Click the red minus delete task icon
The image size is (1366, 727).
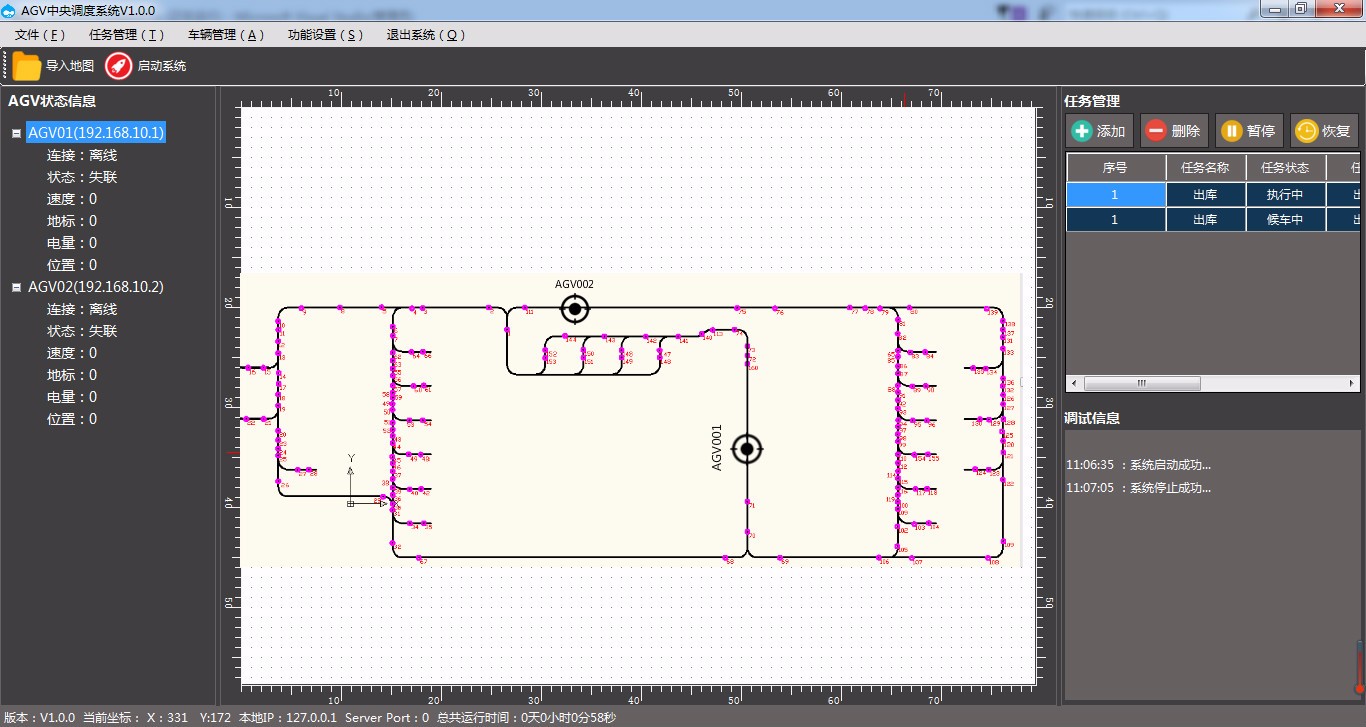coord(1156,131)
